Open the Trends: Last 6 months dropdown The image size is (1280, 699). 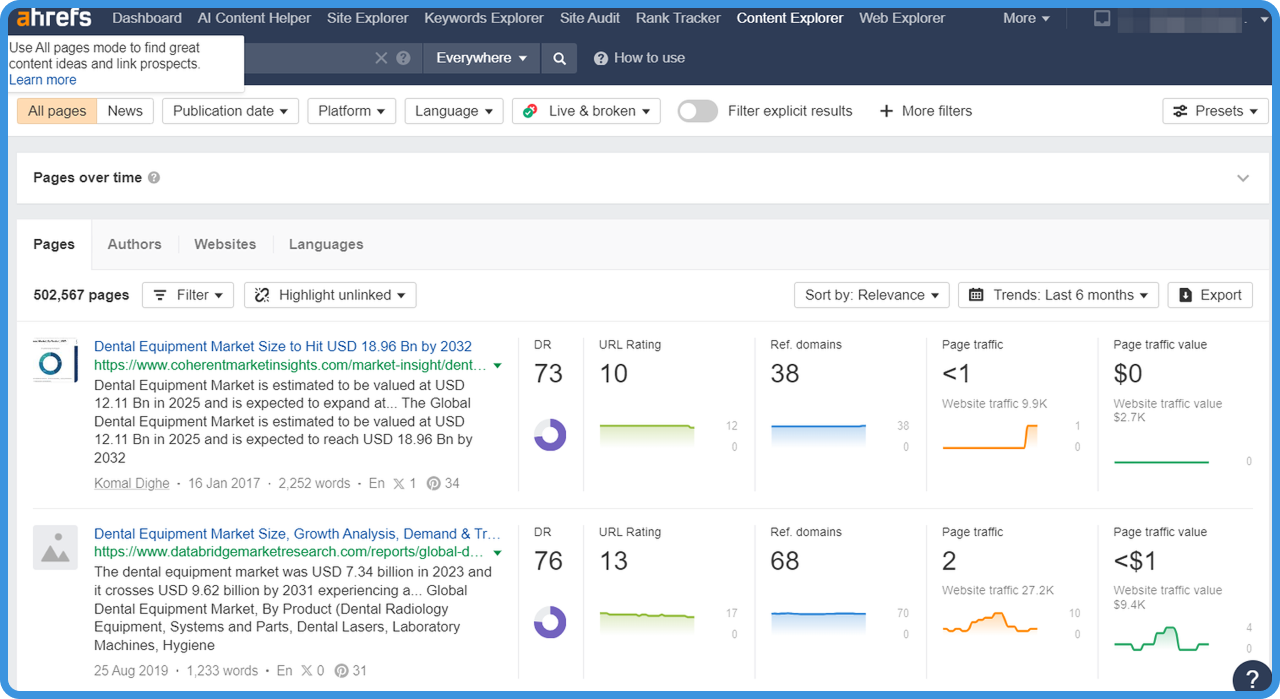click(x=1058, y=295)
